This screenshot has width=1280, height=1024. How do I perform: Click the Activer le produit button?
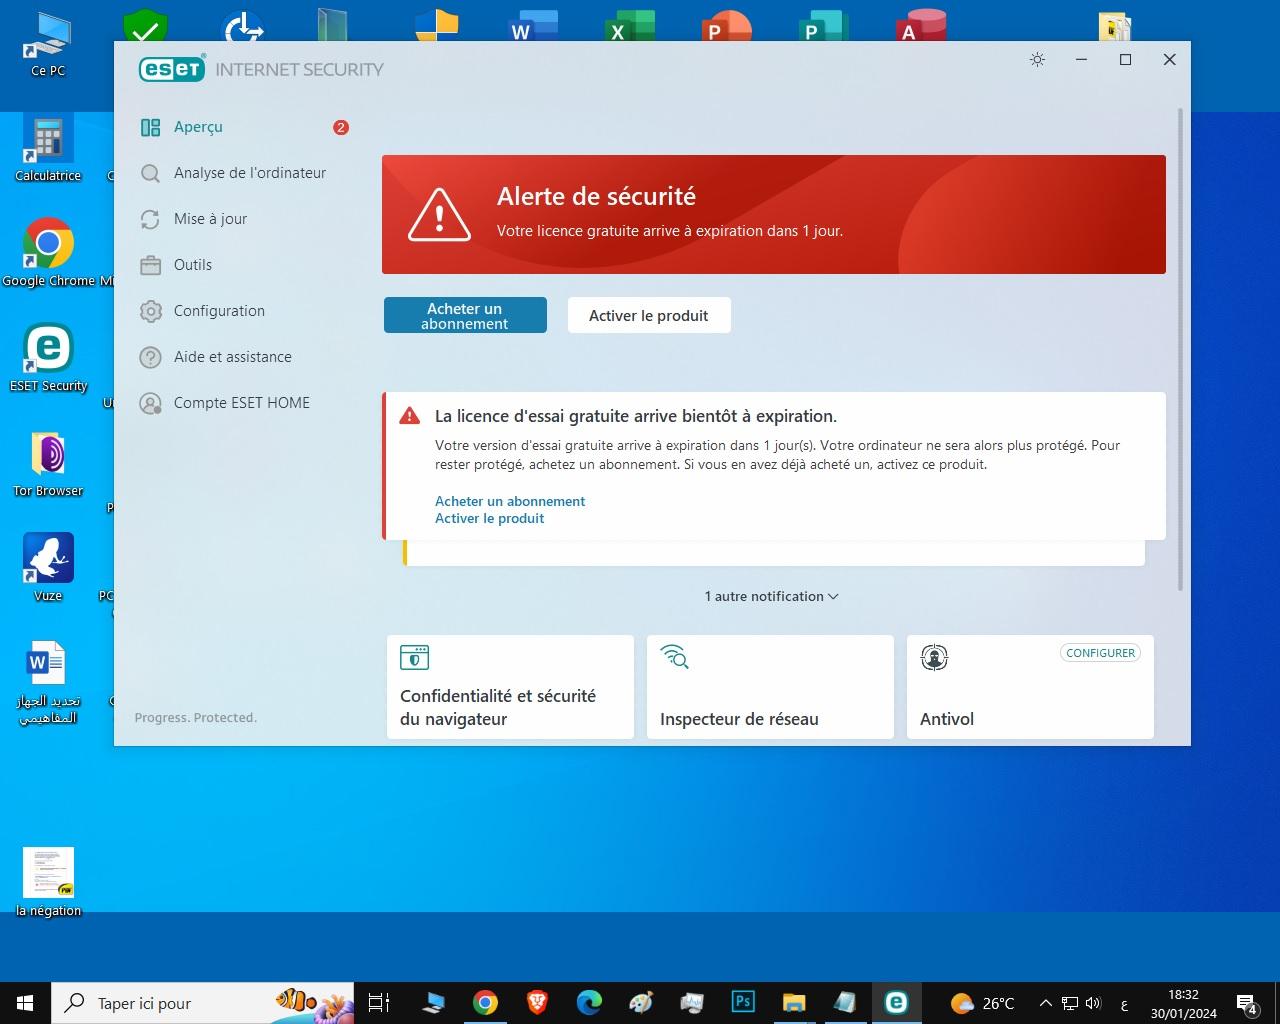[649, 315]
